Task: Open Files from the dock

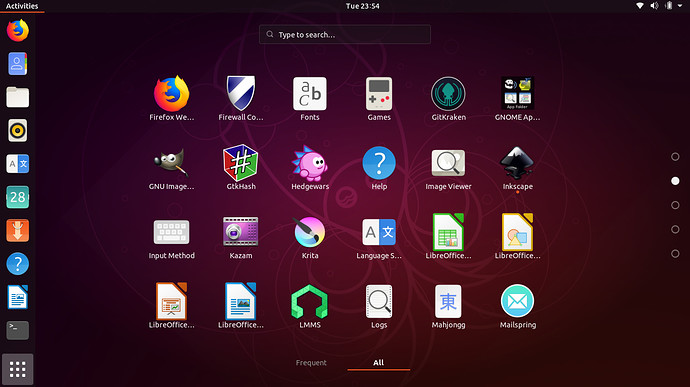Action: tap(18, 97)
